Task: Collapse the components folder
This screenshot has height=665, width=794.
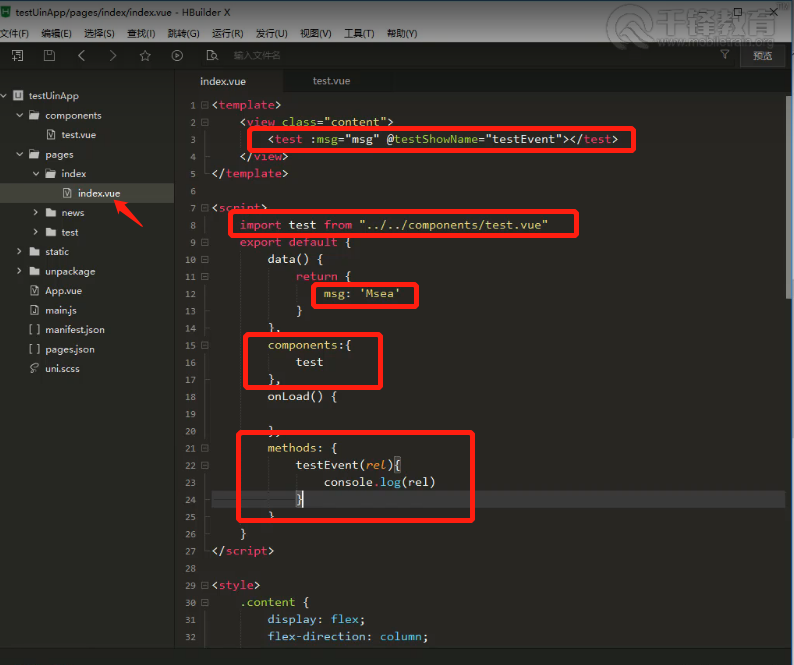Action: click(20, 115)
